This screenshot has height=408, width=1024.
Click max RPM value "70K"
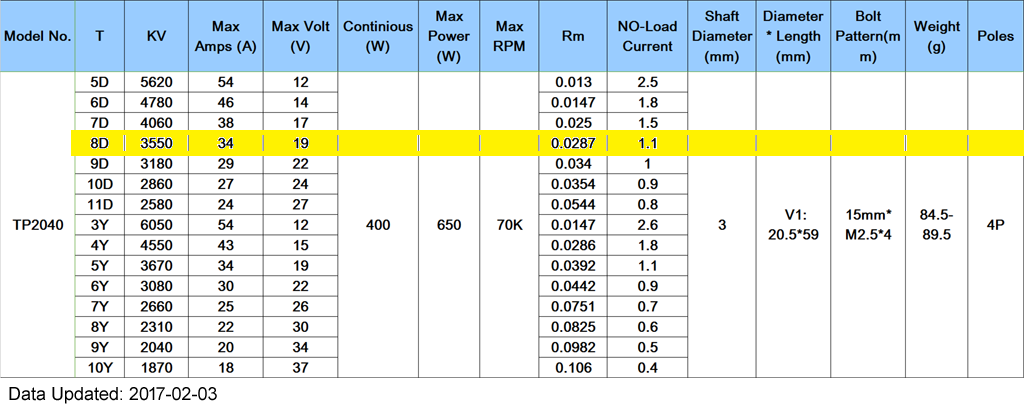(x=509, y=225)
